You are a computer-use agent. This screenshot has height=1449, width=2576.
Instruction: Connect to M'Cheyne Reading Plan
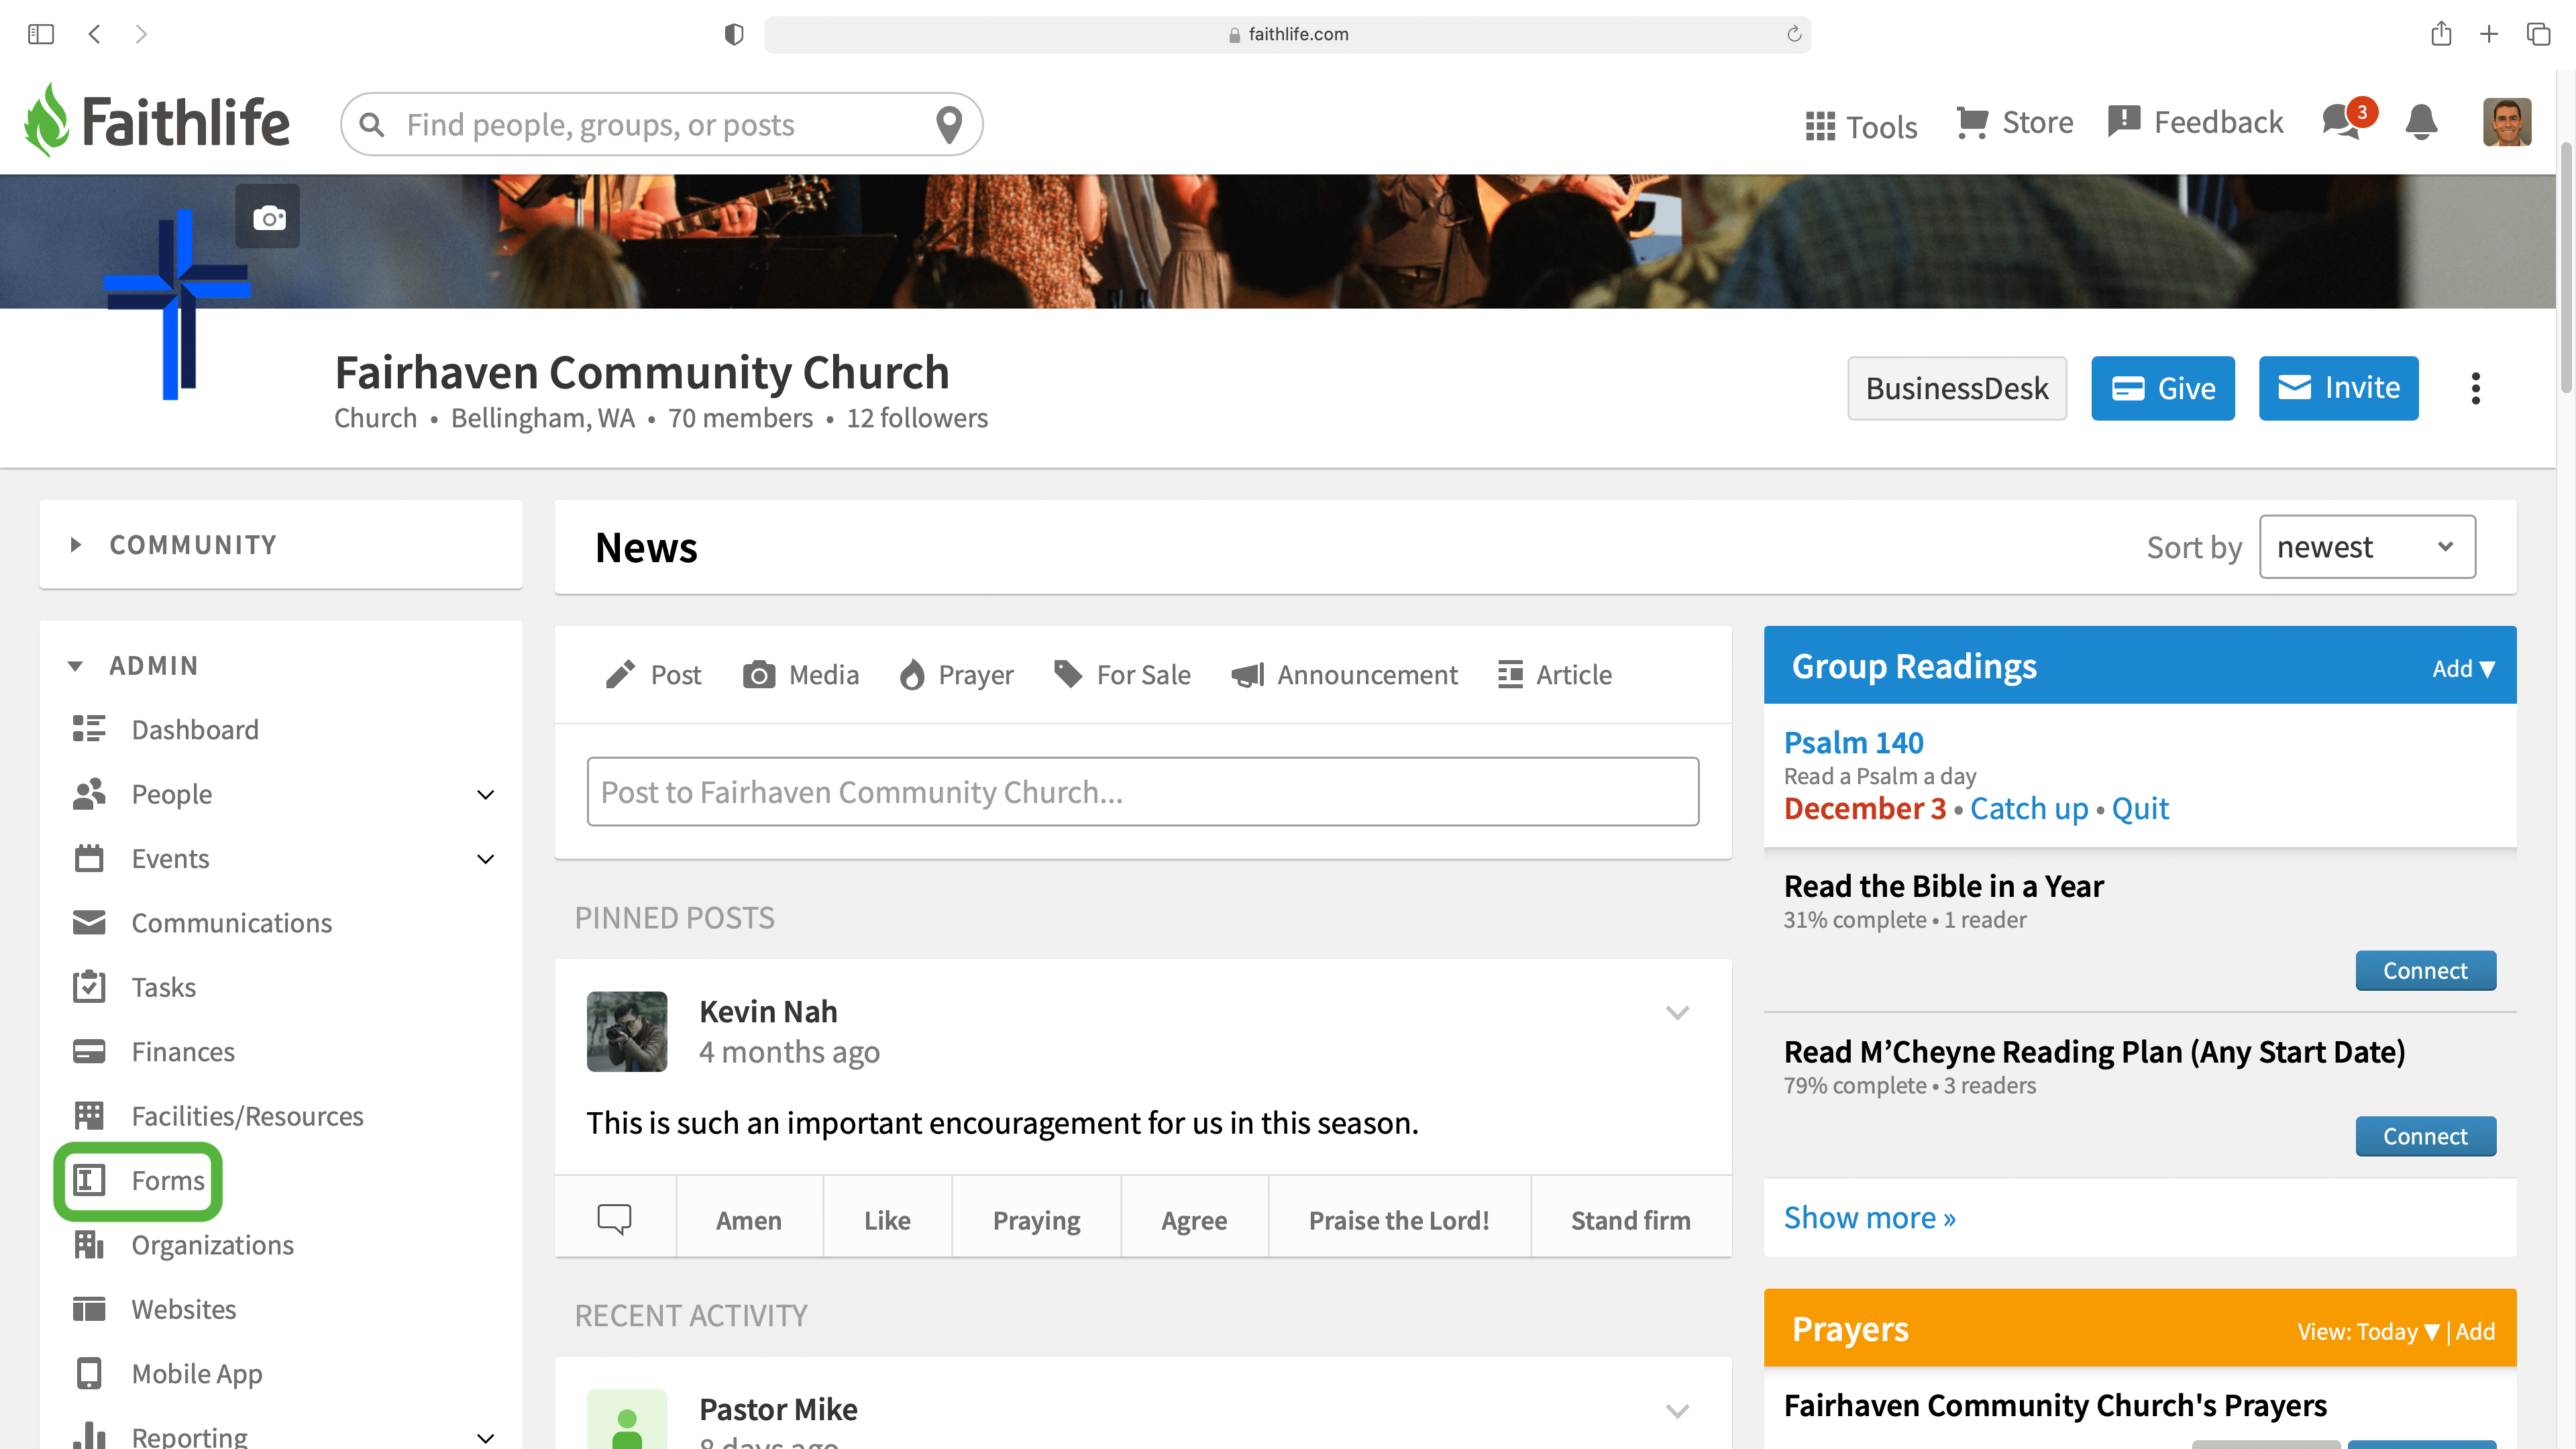2425,1136
